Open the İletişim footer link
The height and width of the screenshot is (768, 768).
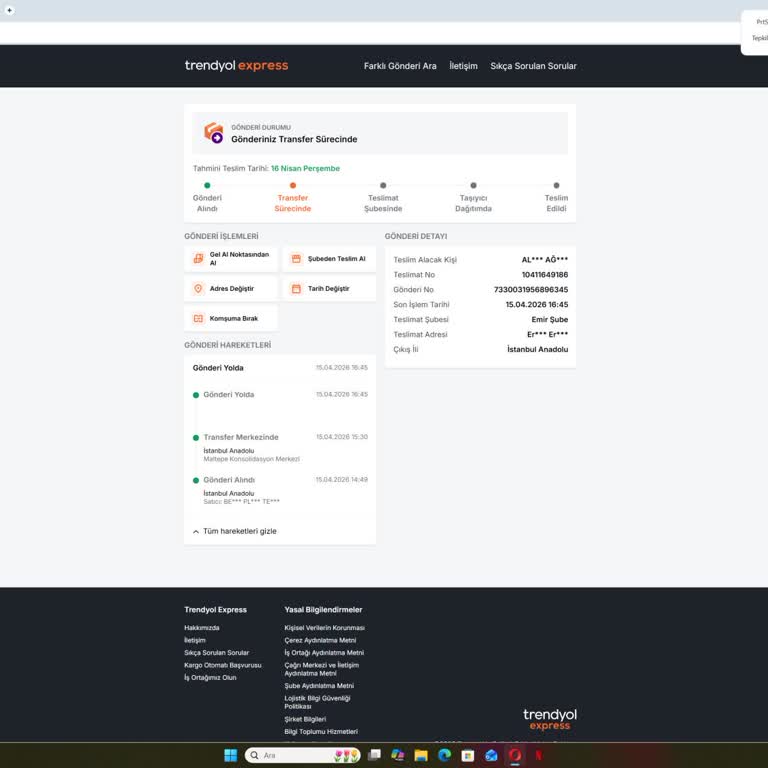195,640
